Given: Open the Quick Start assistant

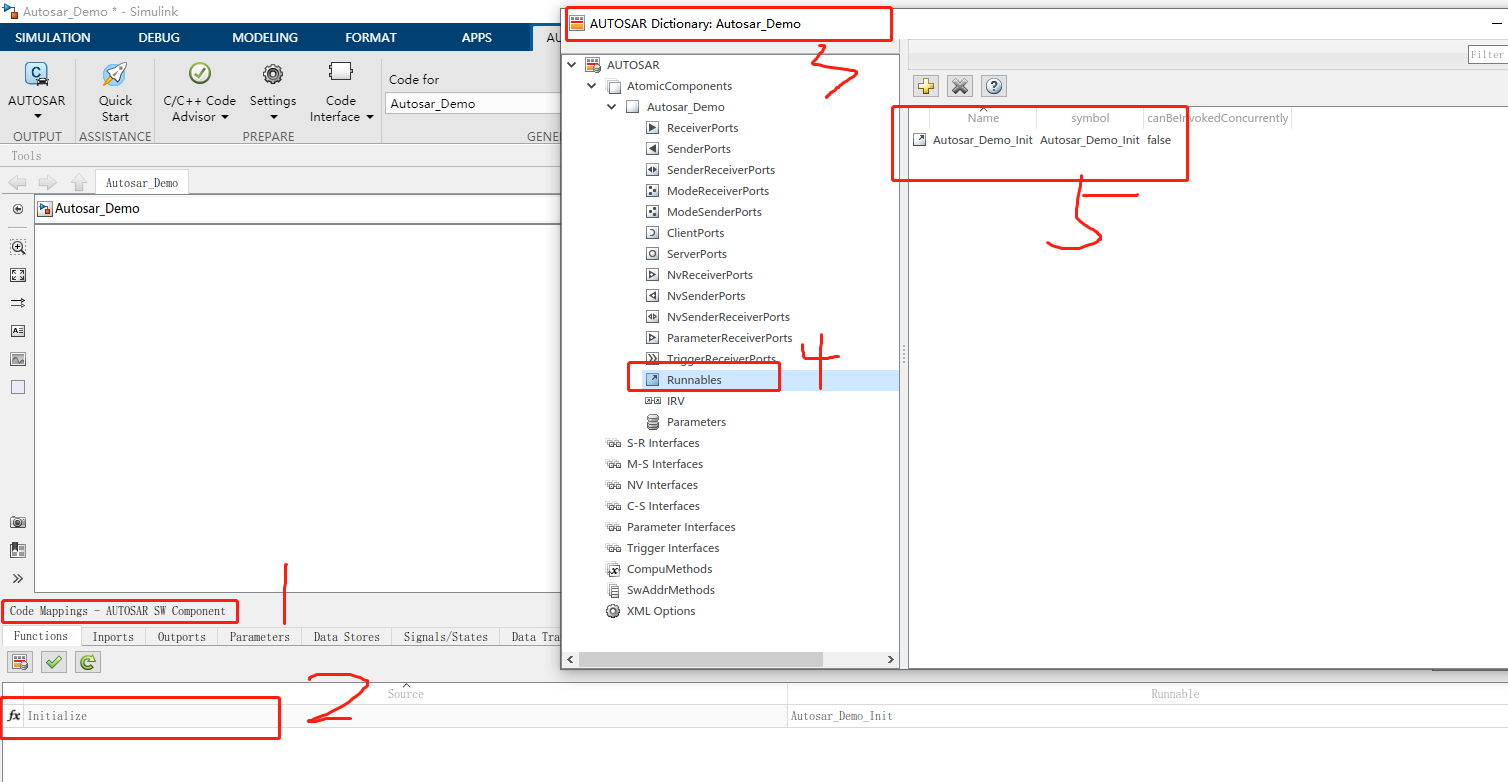Looking at the screenshot, I should (115, 91).
